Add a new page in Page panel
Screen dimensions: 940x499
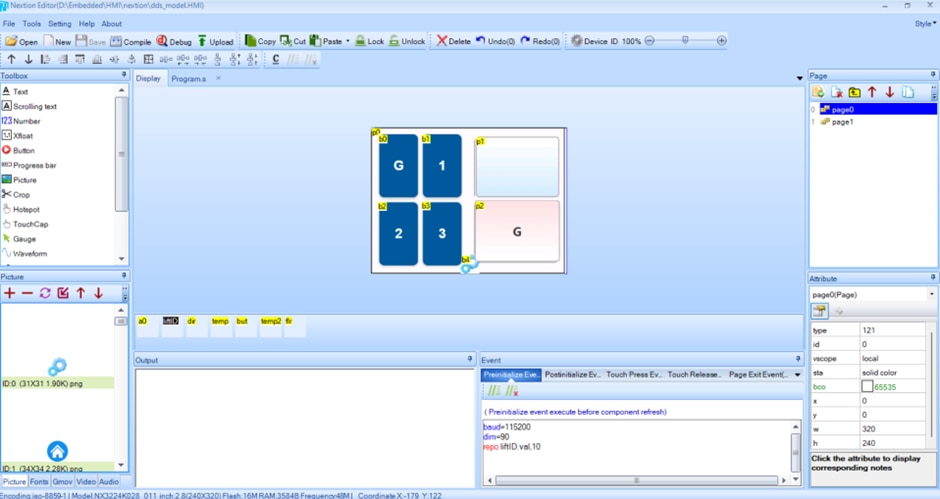pos(818,92)
